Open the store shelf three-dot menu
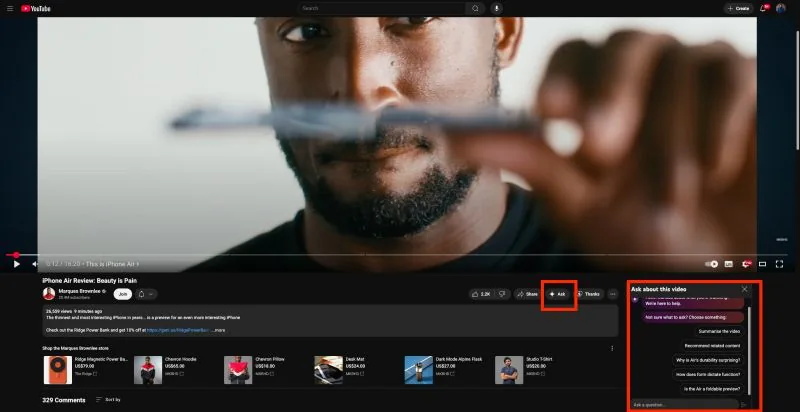800x412 pixels. click(x=612, y=349)
